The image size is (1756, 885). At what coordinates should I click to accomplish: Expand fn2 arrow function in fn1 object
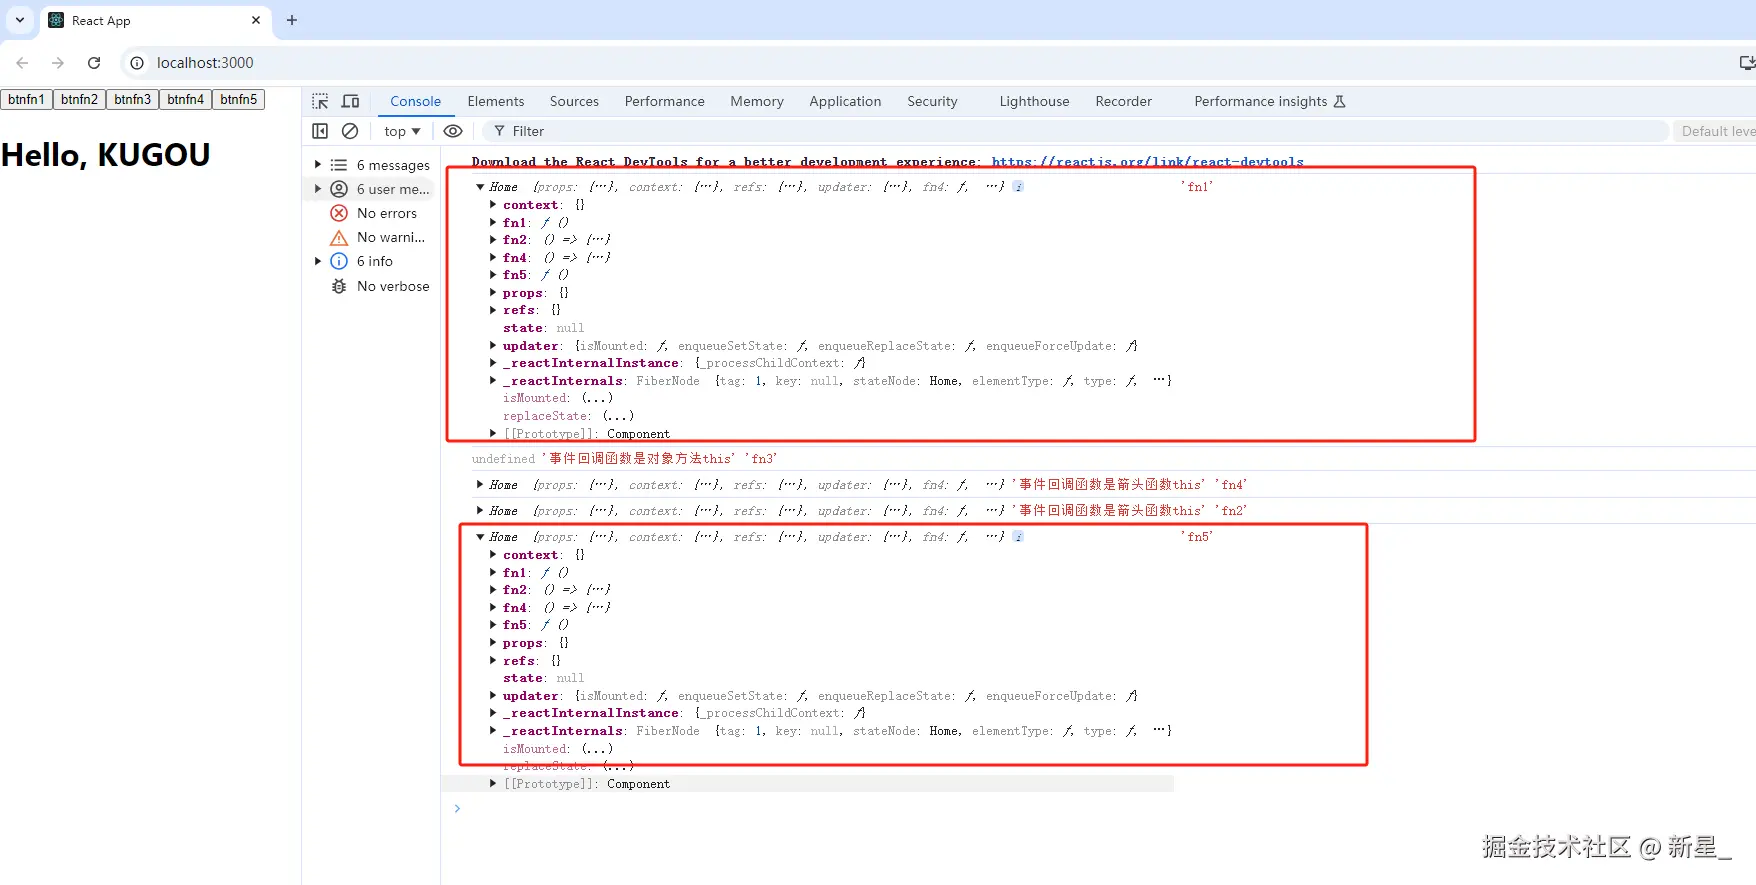pos(493,240)
